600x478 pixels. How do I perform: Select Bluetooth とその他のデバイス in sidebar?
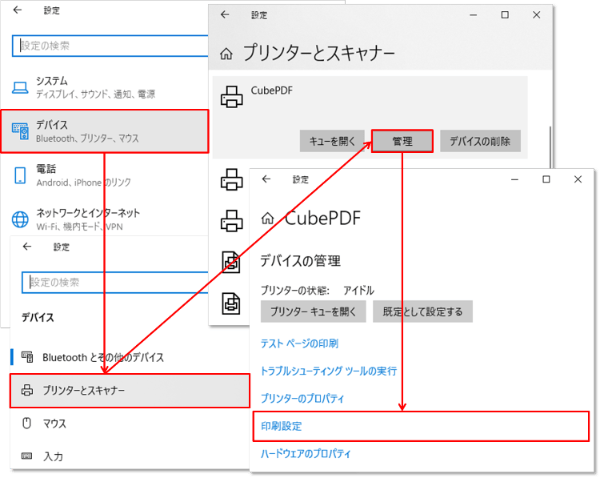point(130,357)
